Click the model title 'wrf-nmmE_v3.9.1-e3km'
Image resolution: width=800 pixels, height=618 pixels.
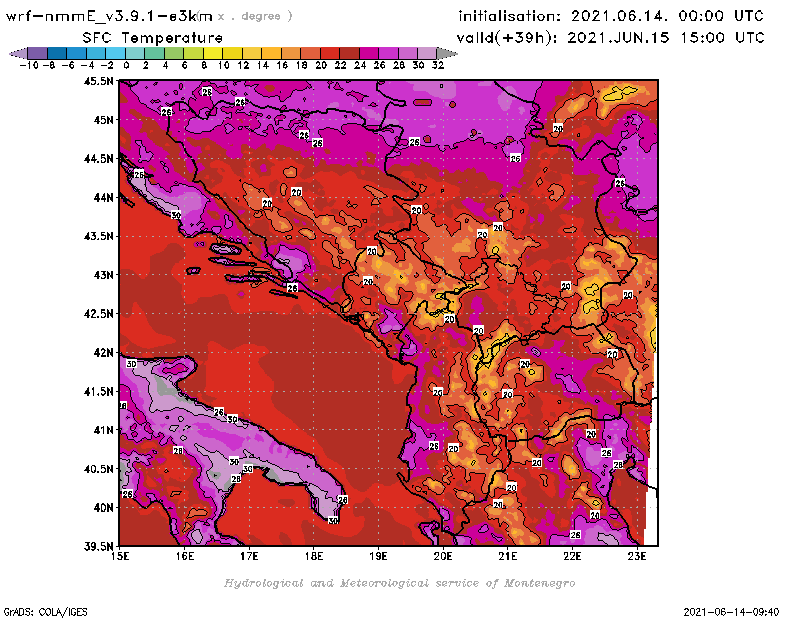click(109, 16)
